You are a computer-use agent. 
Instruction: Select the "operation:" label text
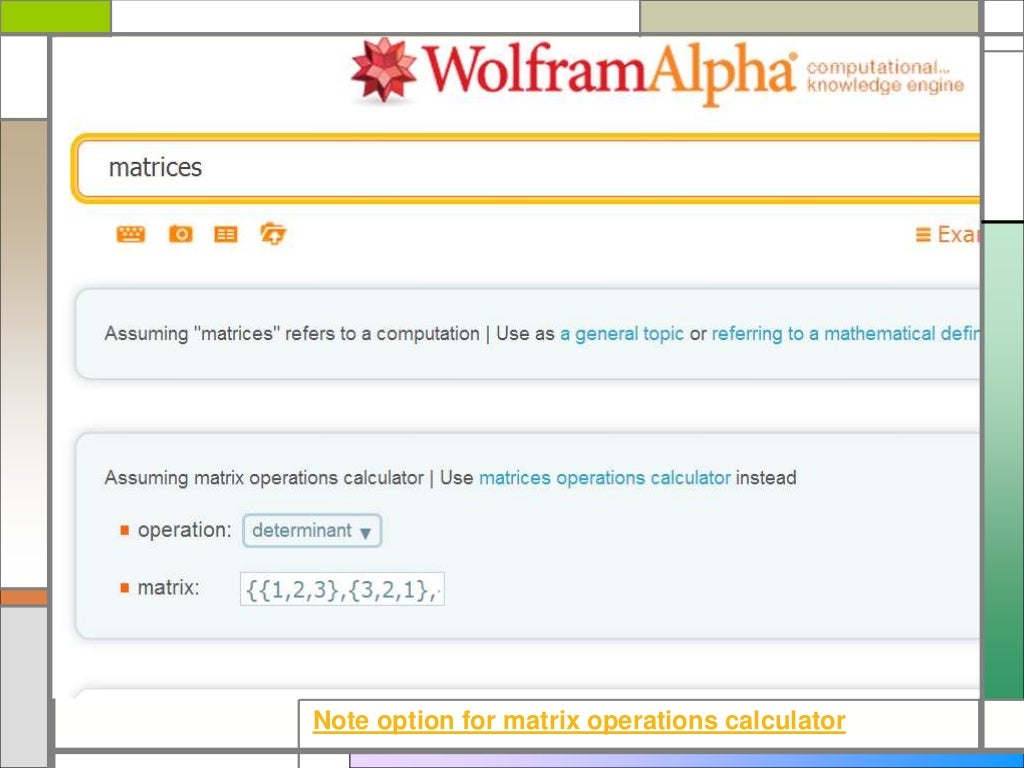tap(184, 530)
